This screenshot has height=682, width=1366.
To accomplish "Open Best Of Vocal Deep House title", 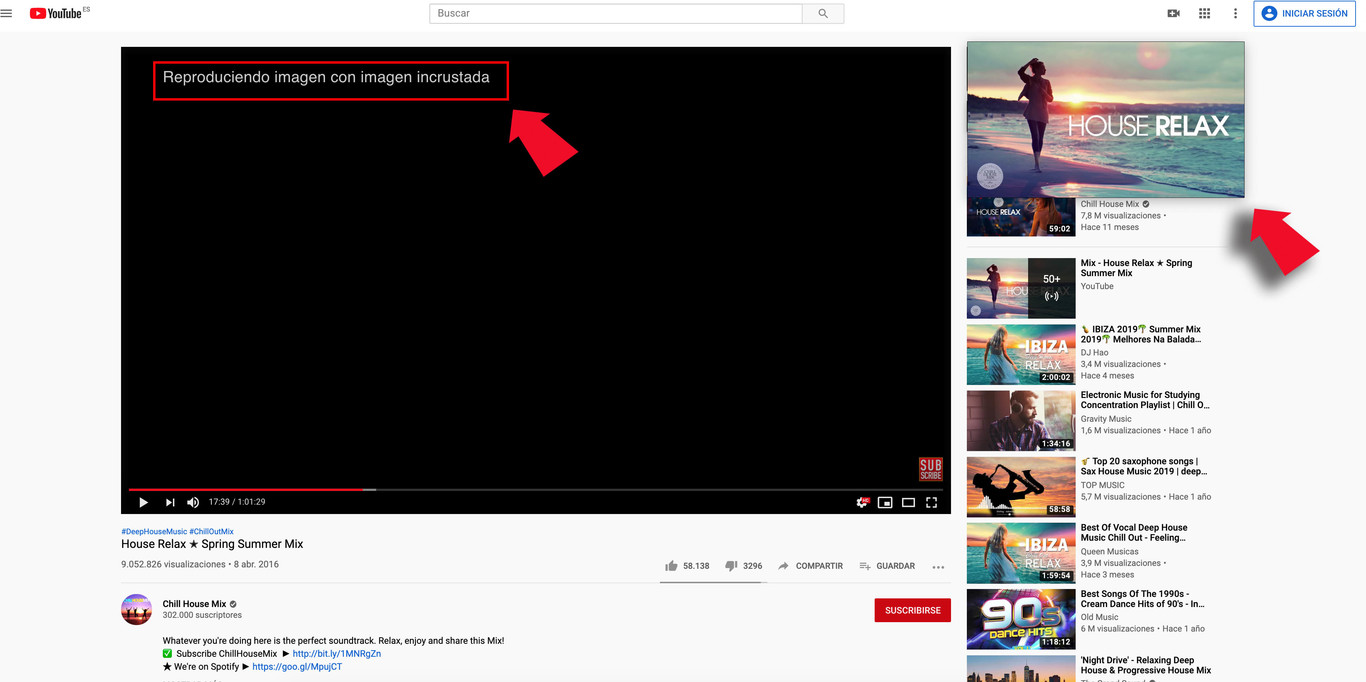I will (1134, 532).
